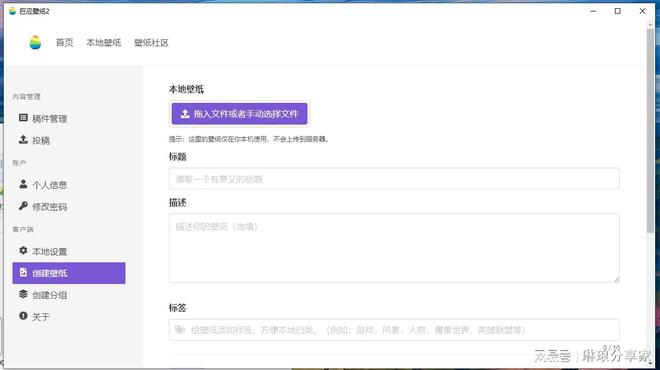The image size is (660, 370).
Task: Switch to 本地壁纸 tab
Action: click(104, 43)
